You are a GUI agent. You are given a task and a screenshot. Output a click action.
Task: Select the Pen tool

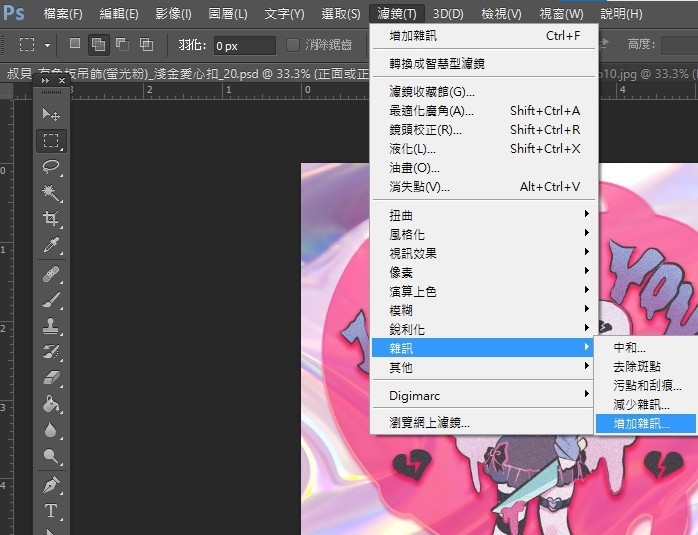click(x=51, y=485)
